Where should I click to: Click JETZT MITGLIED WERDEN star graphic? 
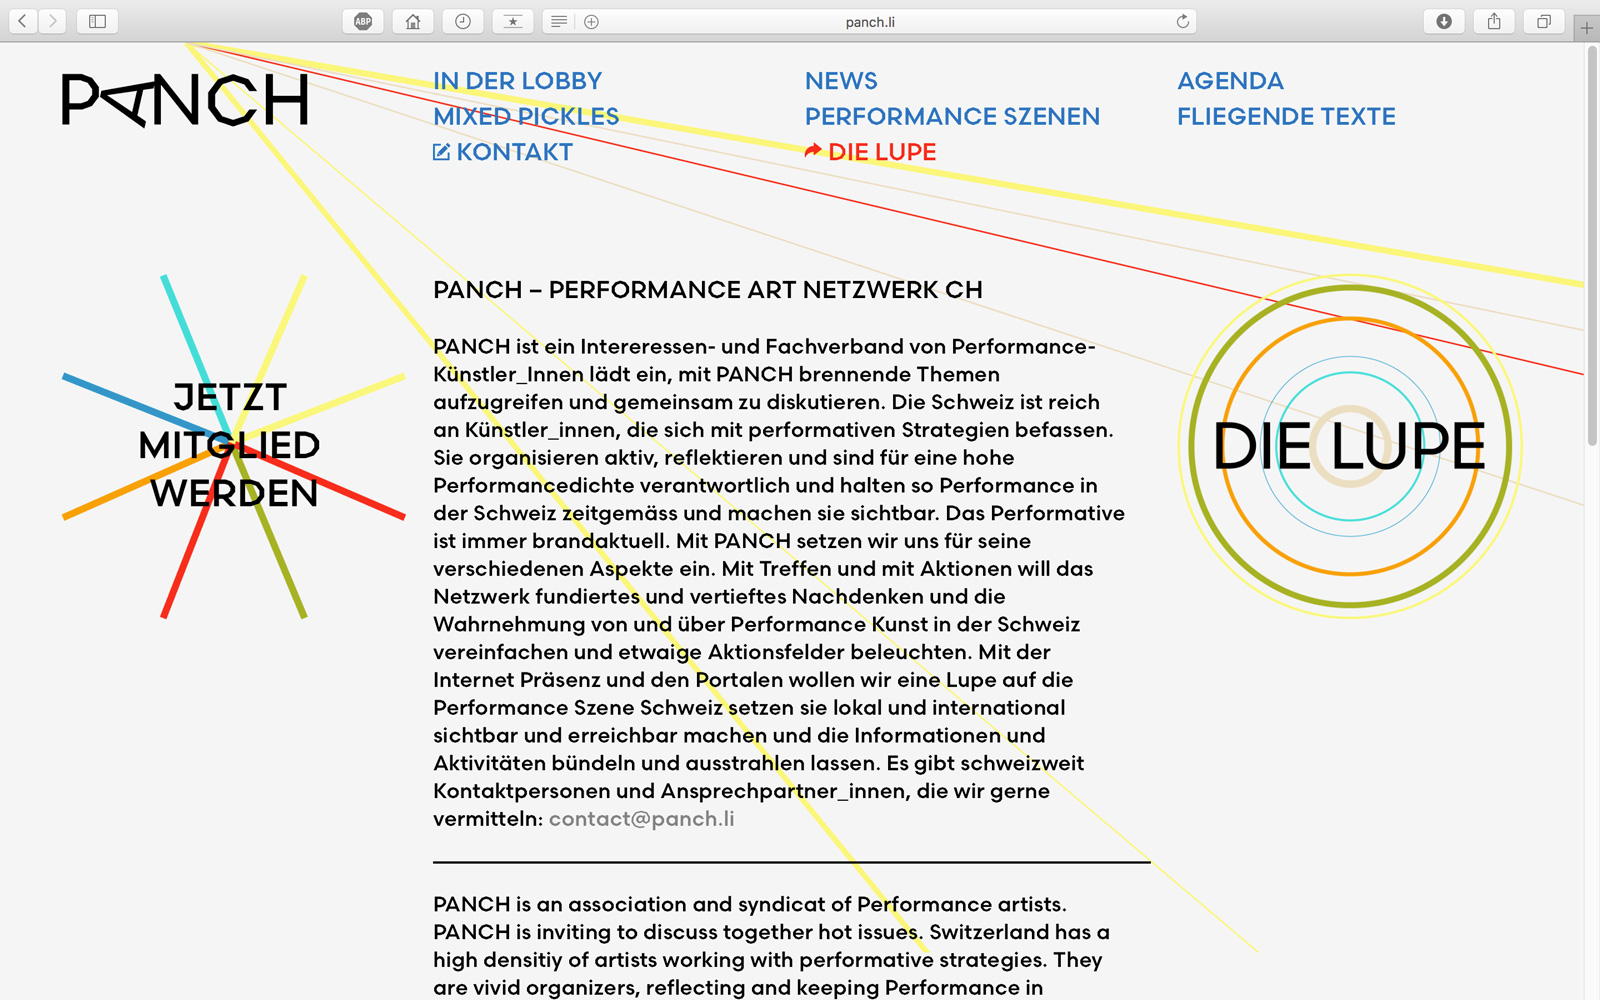tap(234, 446)
